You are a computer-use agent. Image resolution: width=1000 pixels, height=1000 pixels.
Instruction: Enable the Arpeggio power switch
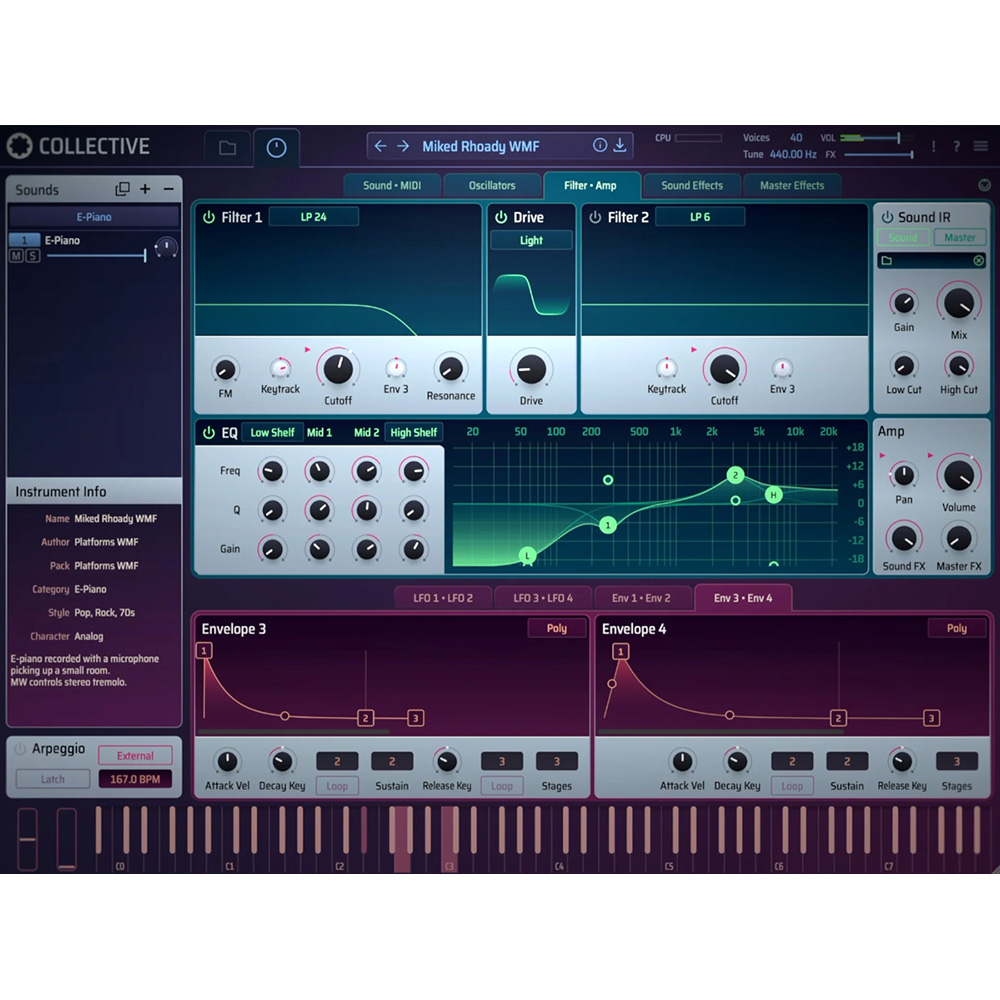pos(20,748)
